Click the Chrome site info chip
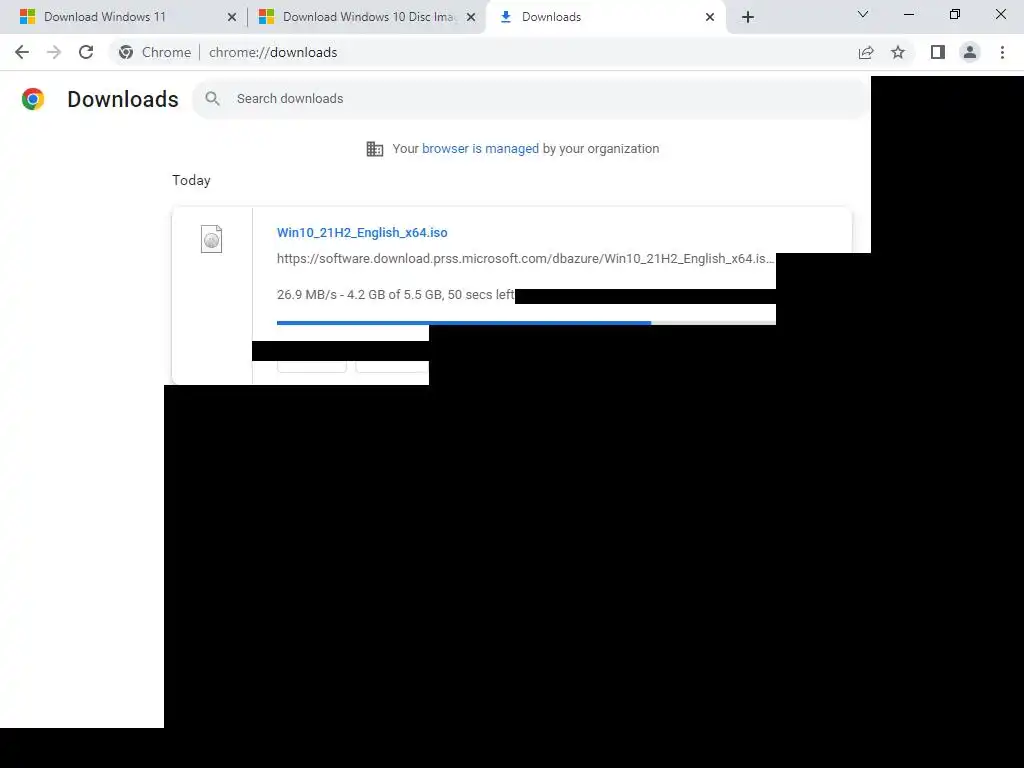 pos(155,52)
